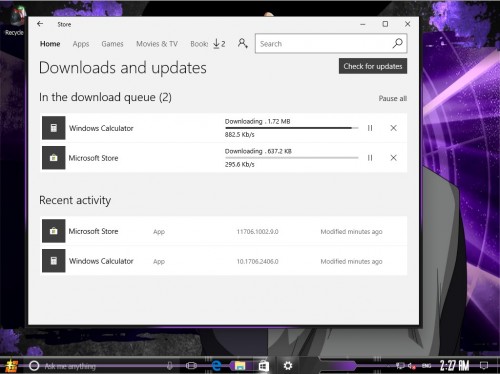The height and width of the screenshot is (374, 500).
Task: Click Modified minutes ago for Microsoft Store
Action: [x=351, y=232]
